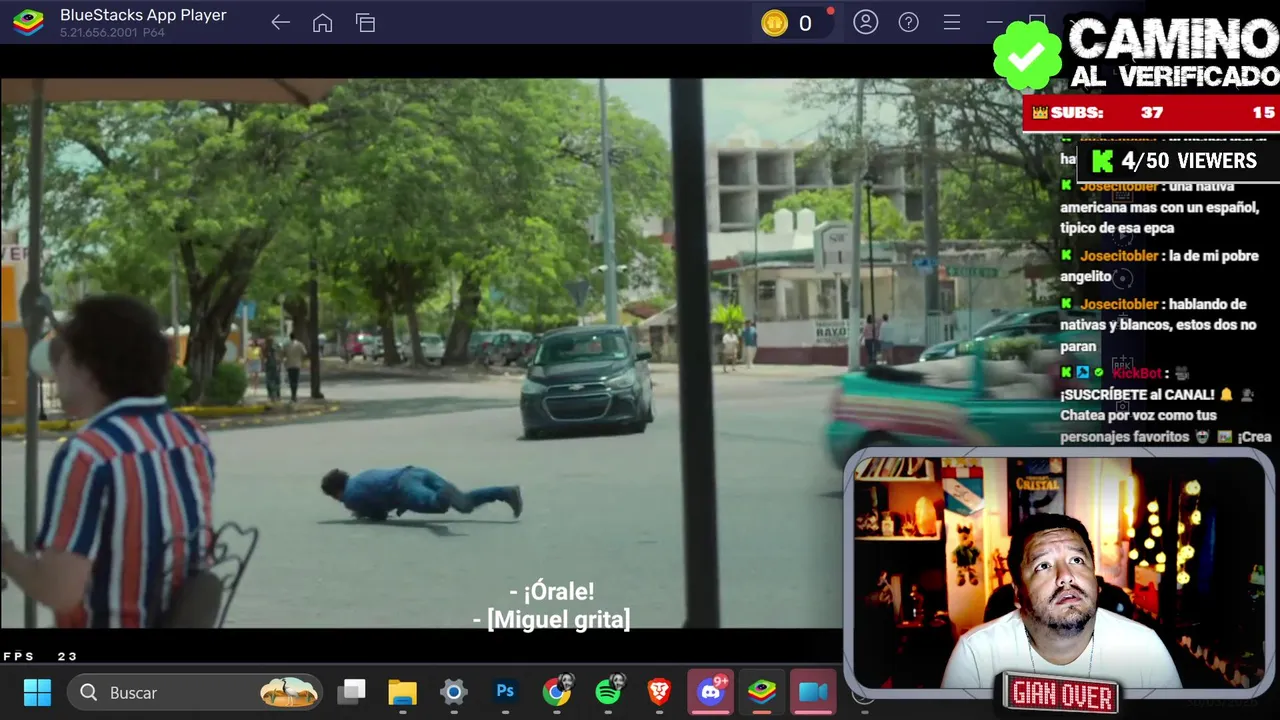Click the BlueStacks logo in title bar
Viewport: 1280px width, 720px height.
coord(28,23)
